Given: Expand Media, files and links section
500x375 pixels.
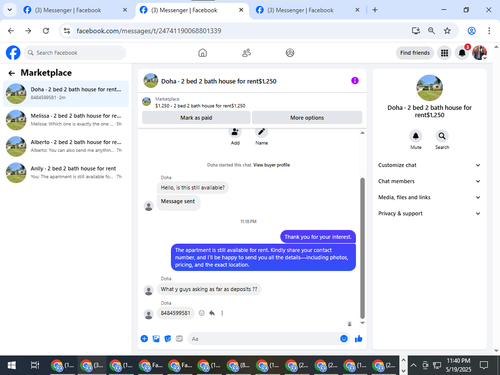Looking at the screenshot, I should point(429,197).
